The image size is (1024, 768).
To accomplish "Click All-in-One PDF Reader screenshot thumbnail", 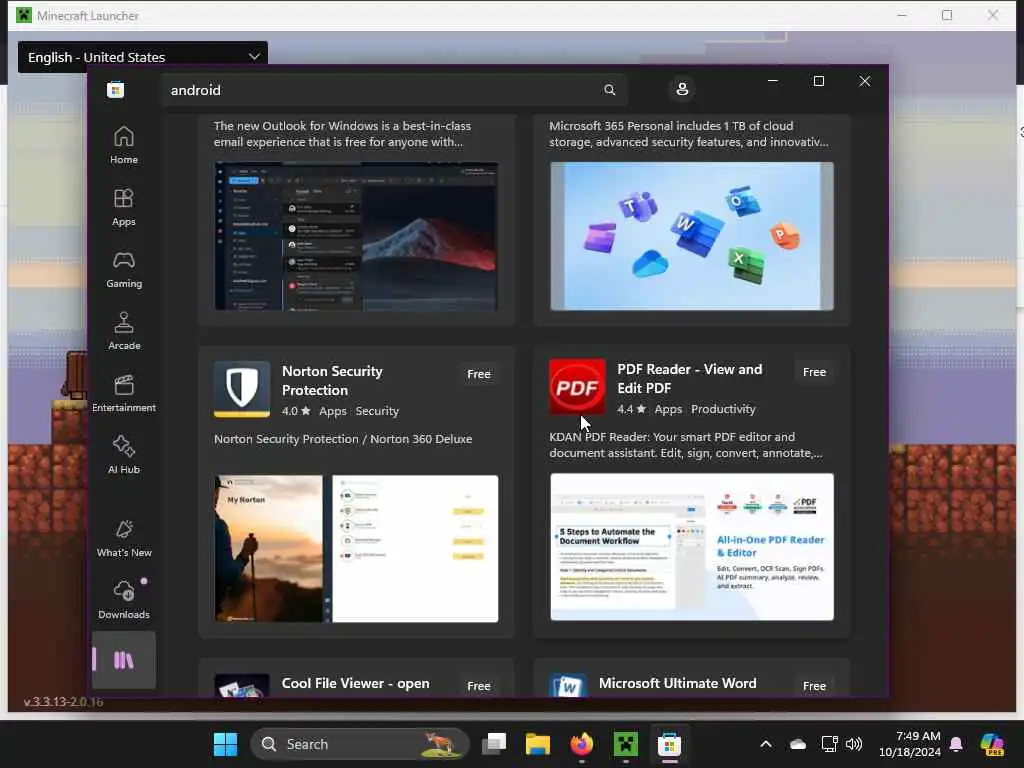I will coord(692,547).
